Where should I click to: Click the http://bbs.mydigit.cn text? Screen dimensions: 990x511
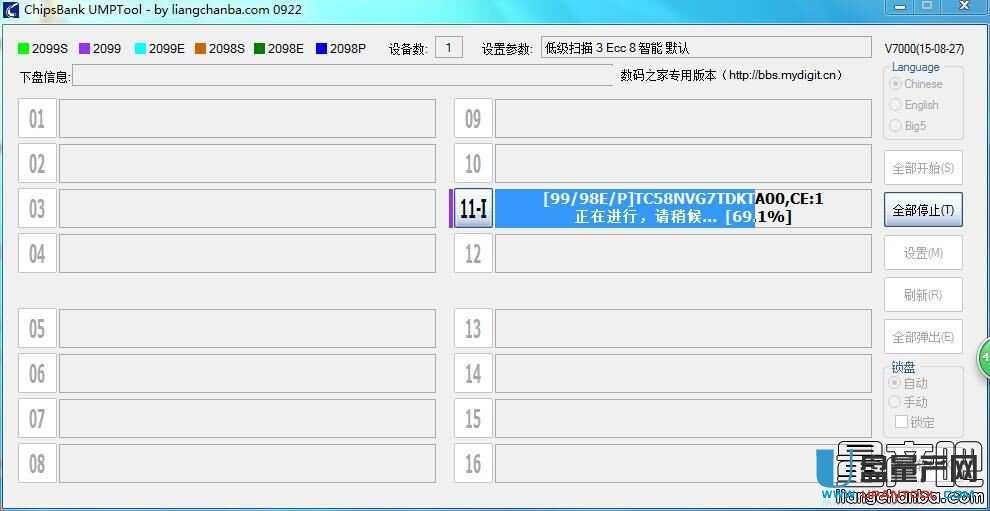(x=783, y=75)
